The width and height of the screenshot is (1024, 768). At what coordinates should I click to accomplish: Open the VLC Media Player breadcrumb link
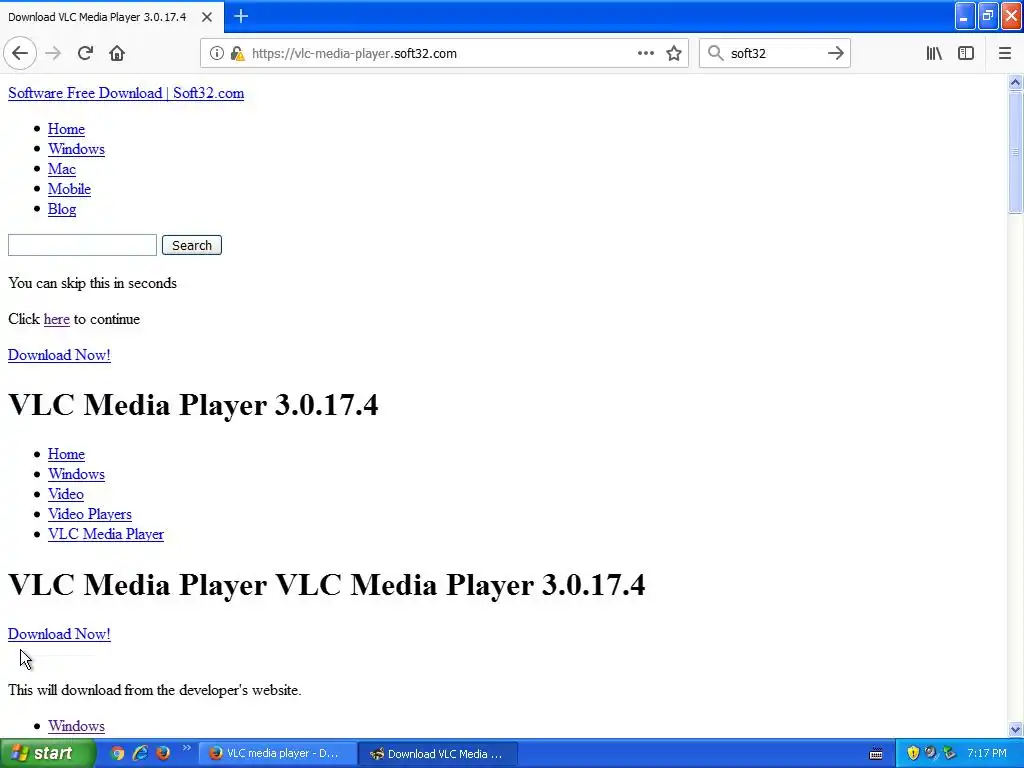[106, 534]
